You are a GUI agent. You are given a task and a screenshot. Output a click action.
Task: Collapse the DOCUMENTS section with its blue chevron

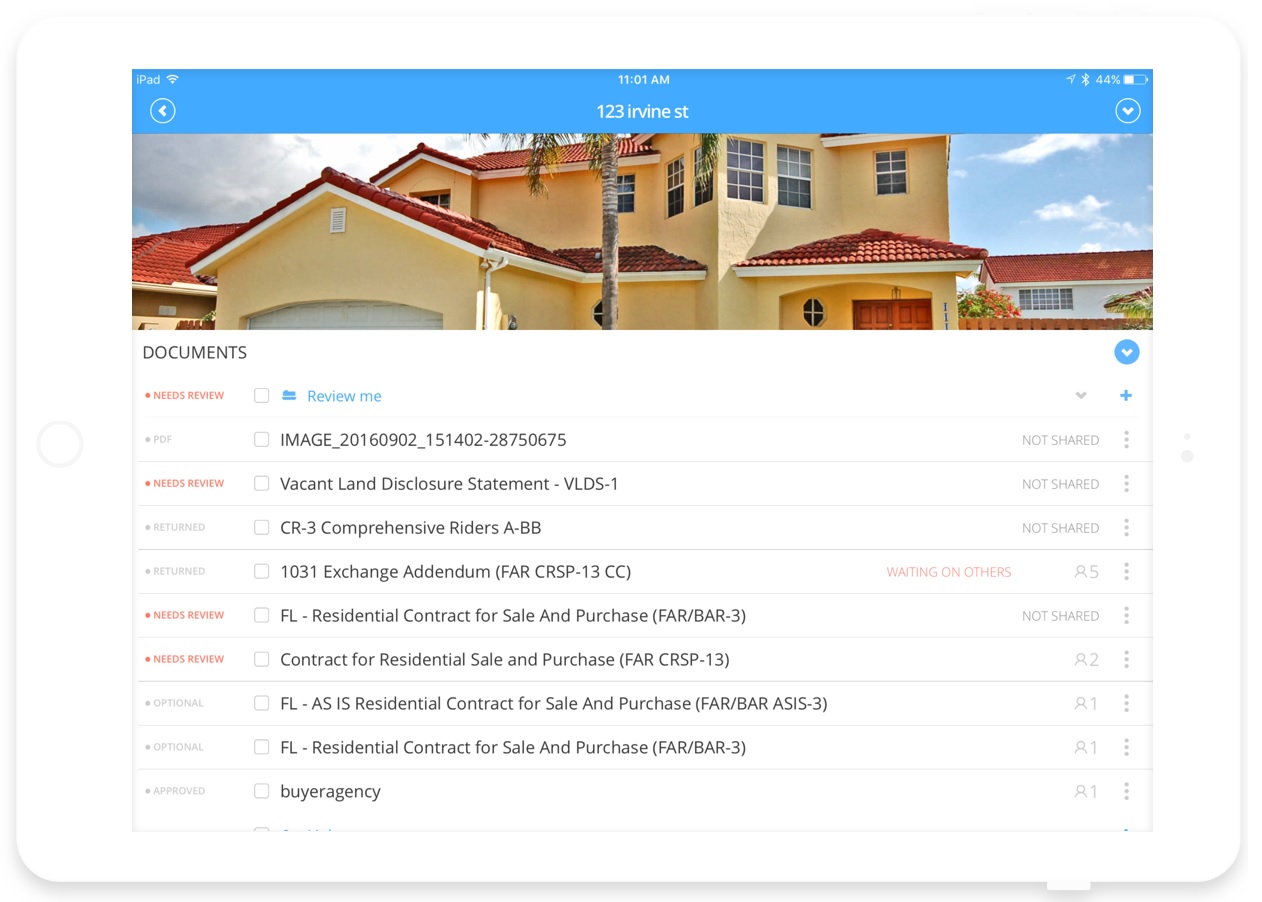[1126, 352]
